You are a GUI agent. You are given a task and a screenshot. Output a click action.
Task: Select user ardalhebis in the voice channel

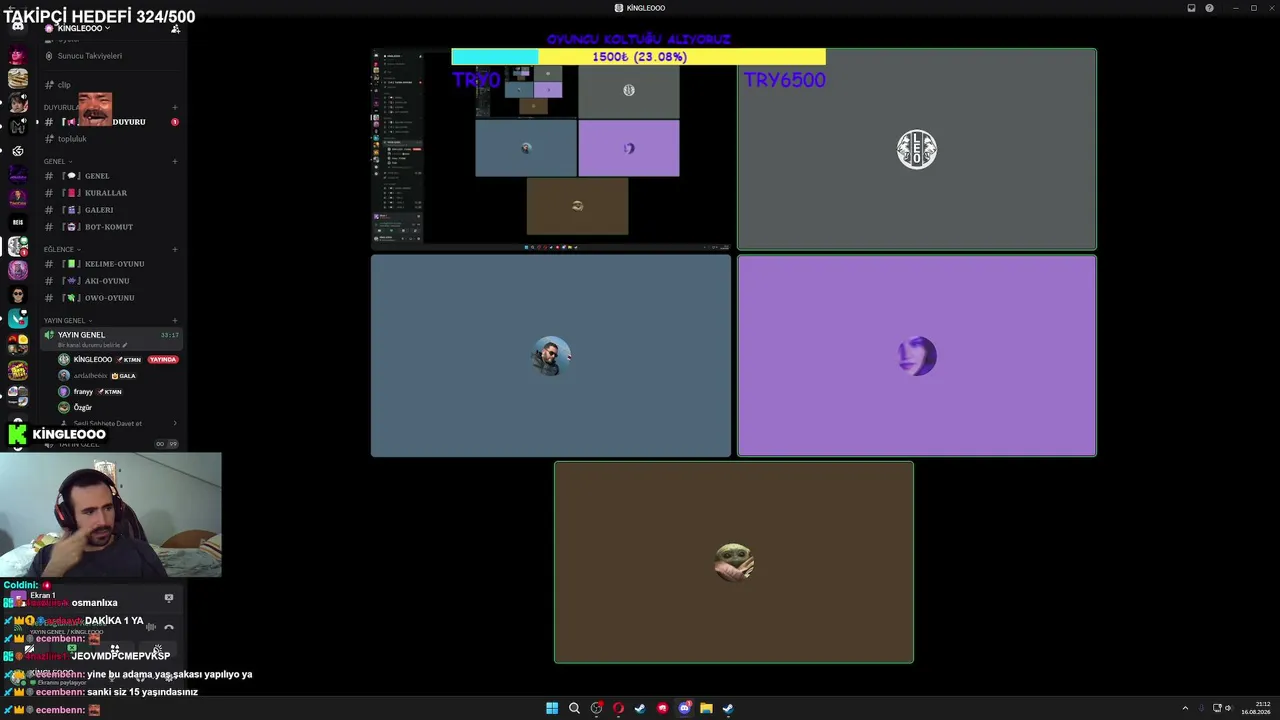(90, 376)
